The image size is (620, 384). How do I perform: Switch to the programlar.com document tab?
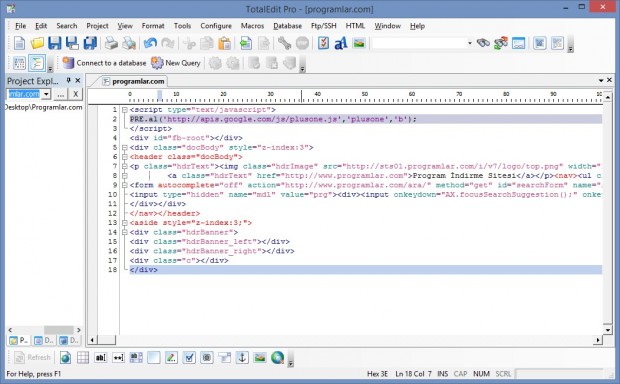[x=133, y=81]
